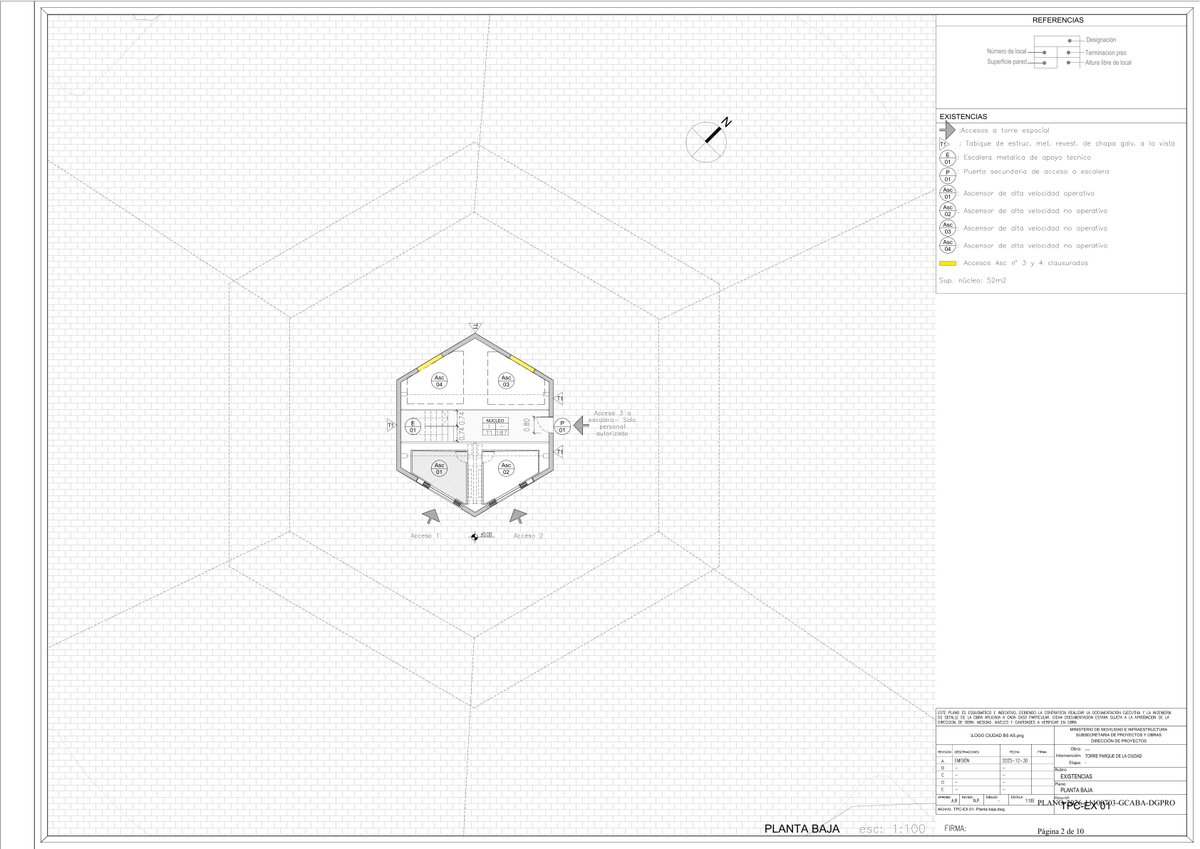Viewport: 1200px width, 849px height.
Task: Click the Asc 01 circle in legend
Action: tap(947, 193)
